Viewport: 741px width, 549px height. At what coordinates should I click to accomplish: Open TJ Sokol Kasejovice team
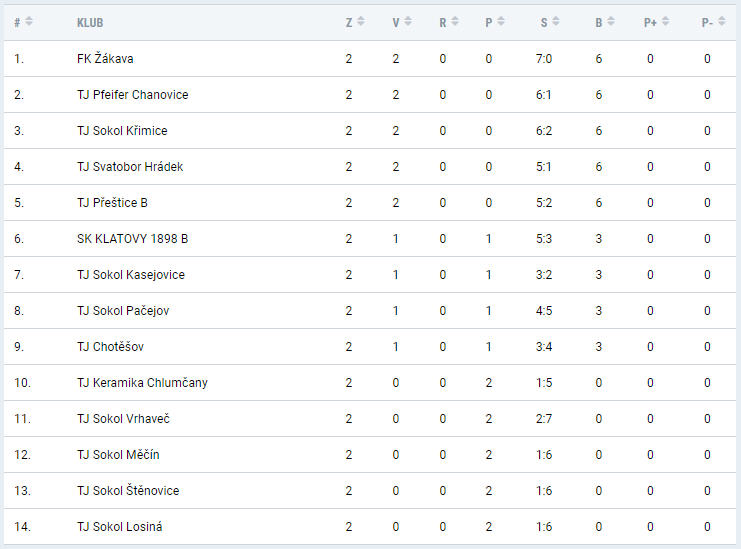tap(131, 274)
